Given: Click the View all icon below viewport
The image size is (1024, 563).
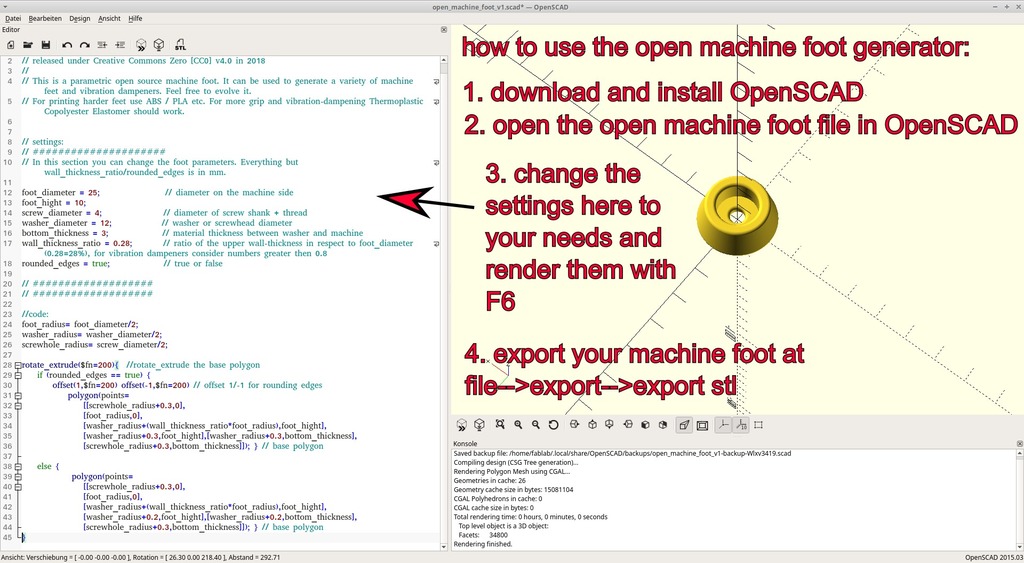Looking at the screenshot, I should coord(499,425).
